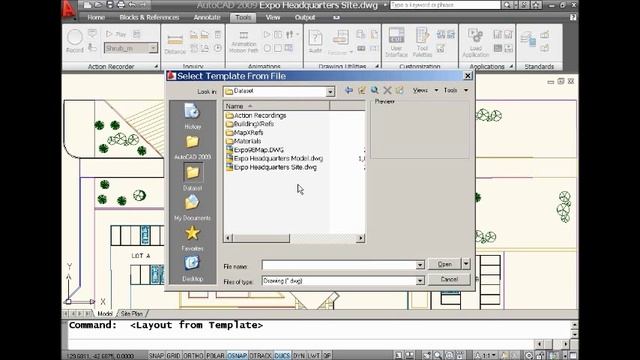Toggle OTRACK in status bar
The image size is (640, 360).
click(260, 356)
